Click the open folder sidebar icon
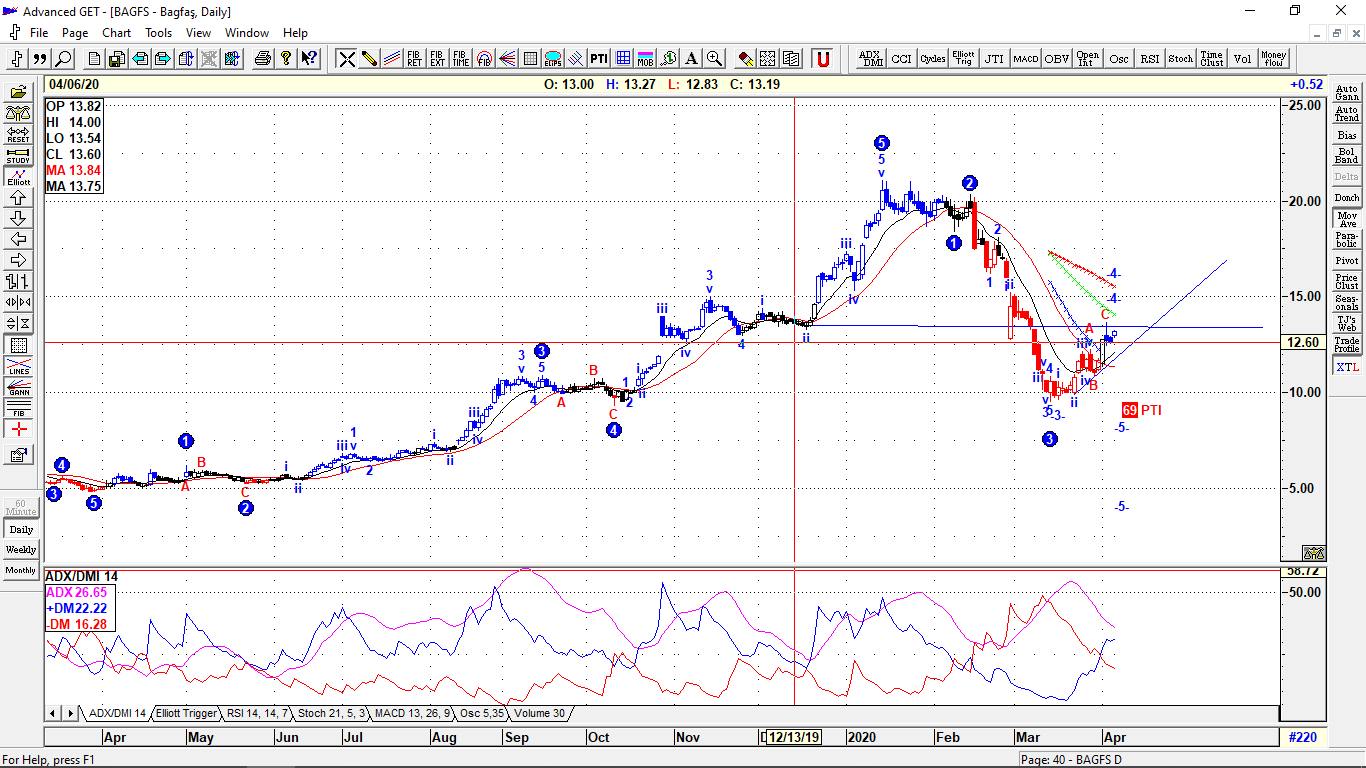Viewport: 1366px width, 768px height. point(18,92)
